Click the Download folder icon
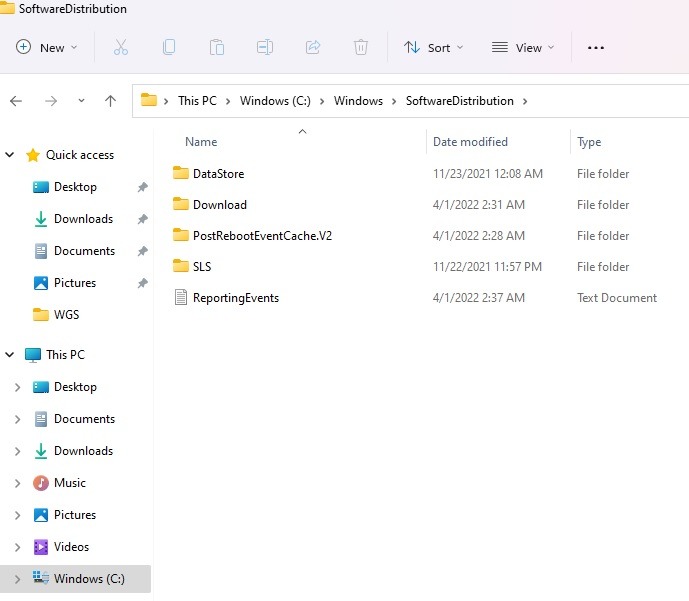This screenshot has width=689, height=601. click(x=181, y=204)
